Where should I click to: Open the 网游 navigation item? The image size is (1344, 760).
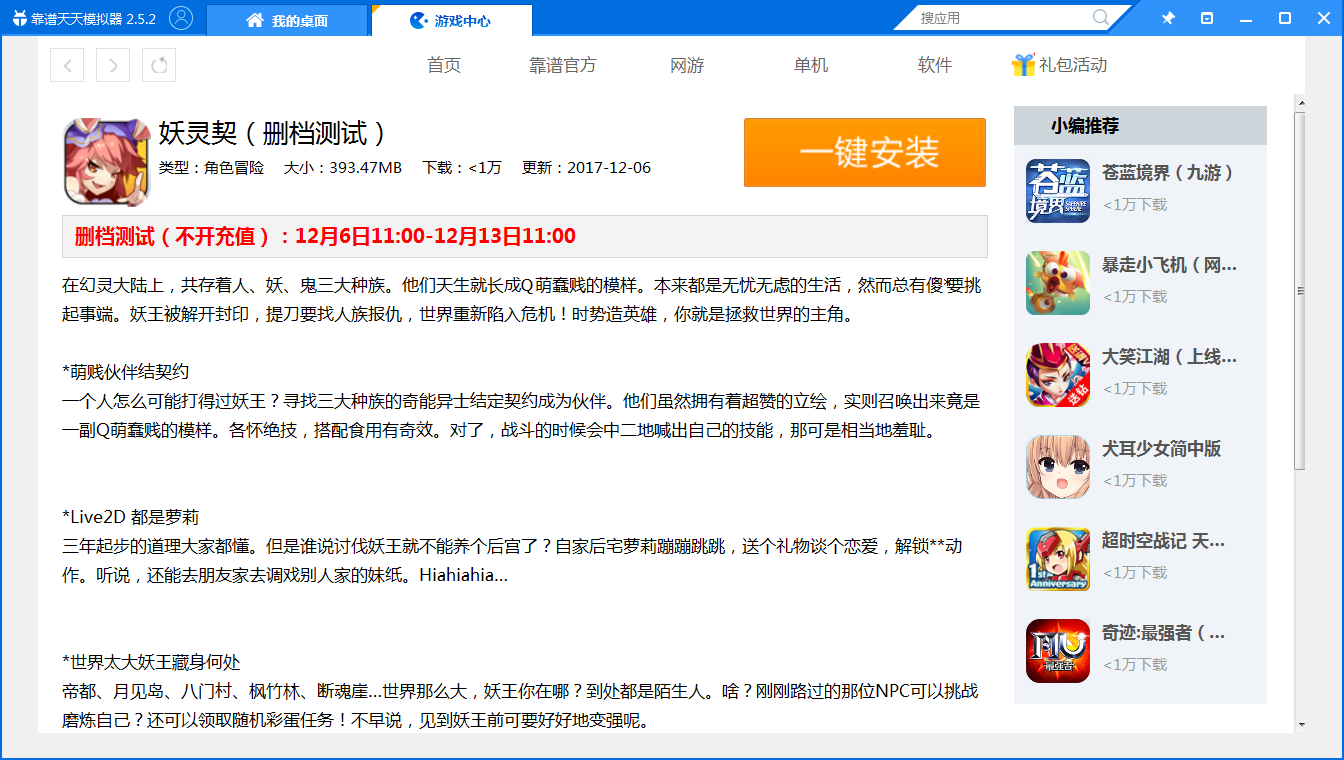tap(687, 65)
